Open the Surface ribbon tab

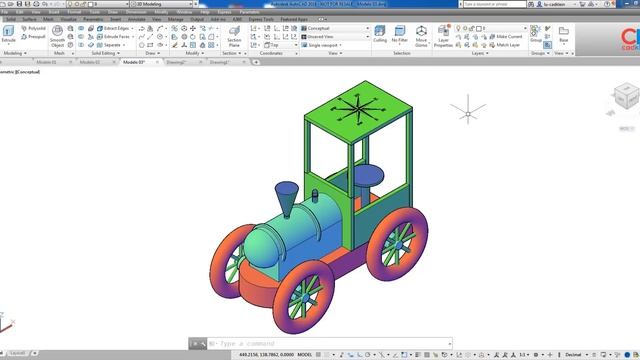(29, 19)
